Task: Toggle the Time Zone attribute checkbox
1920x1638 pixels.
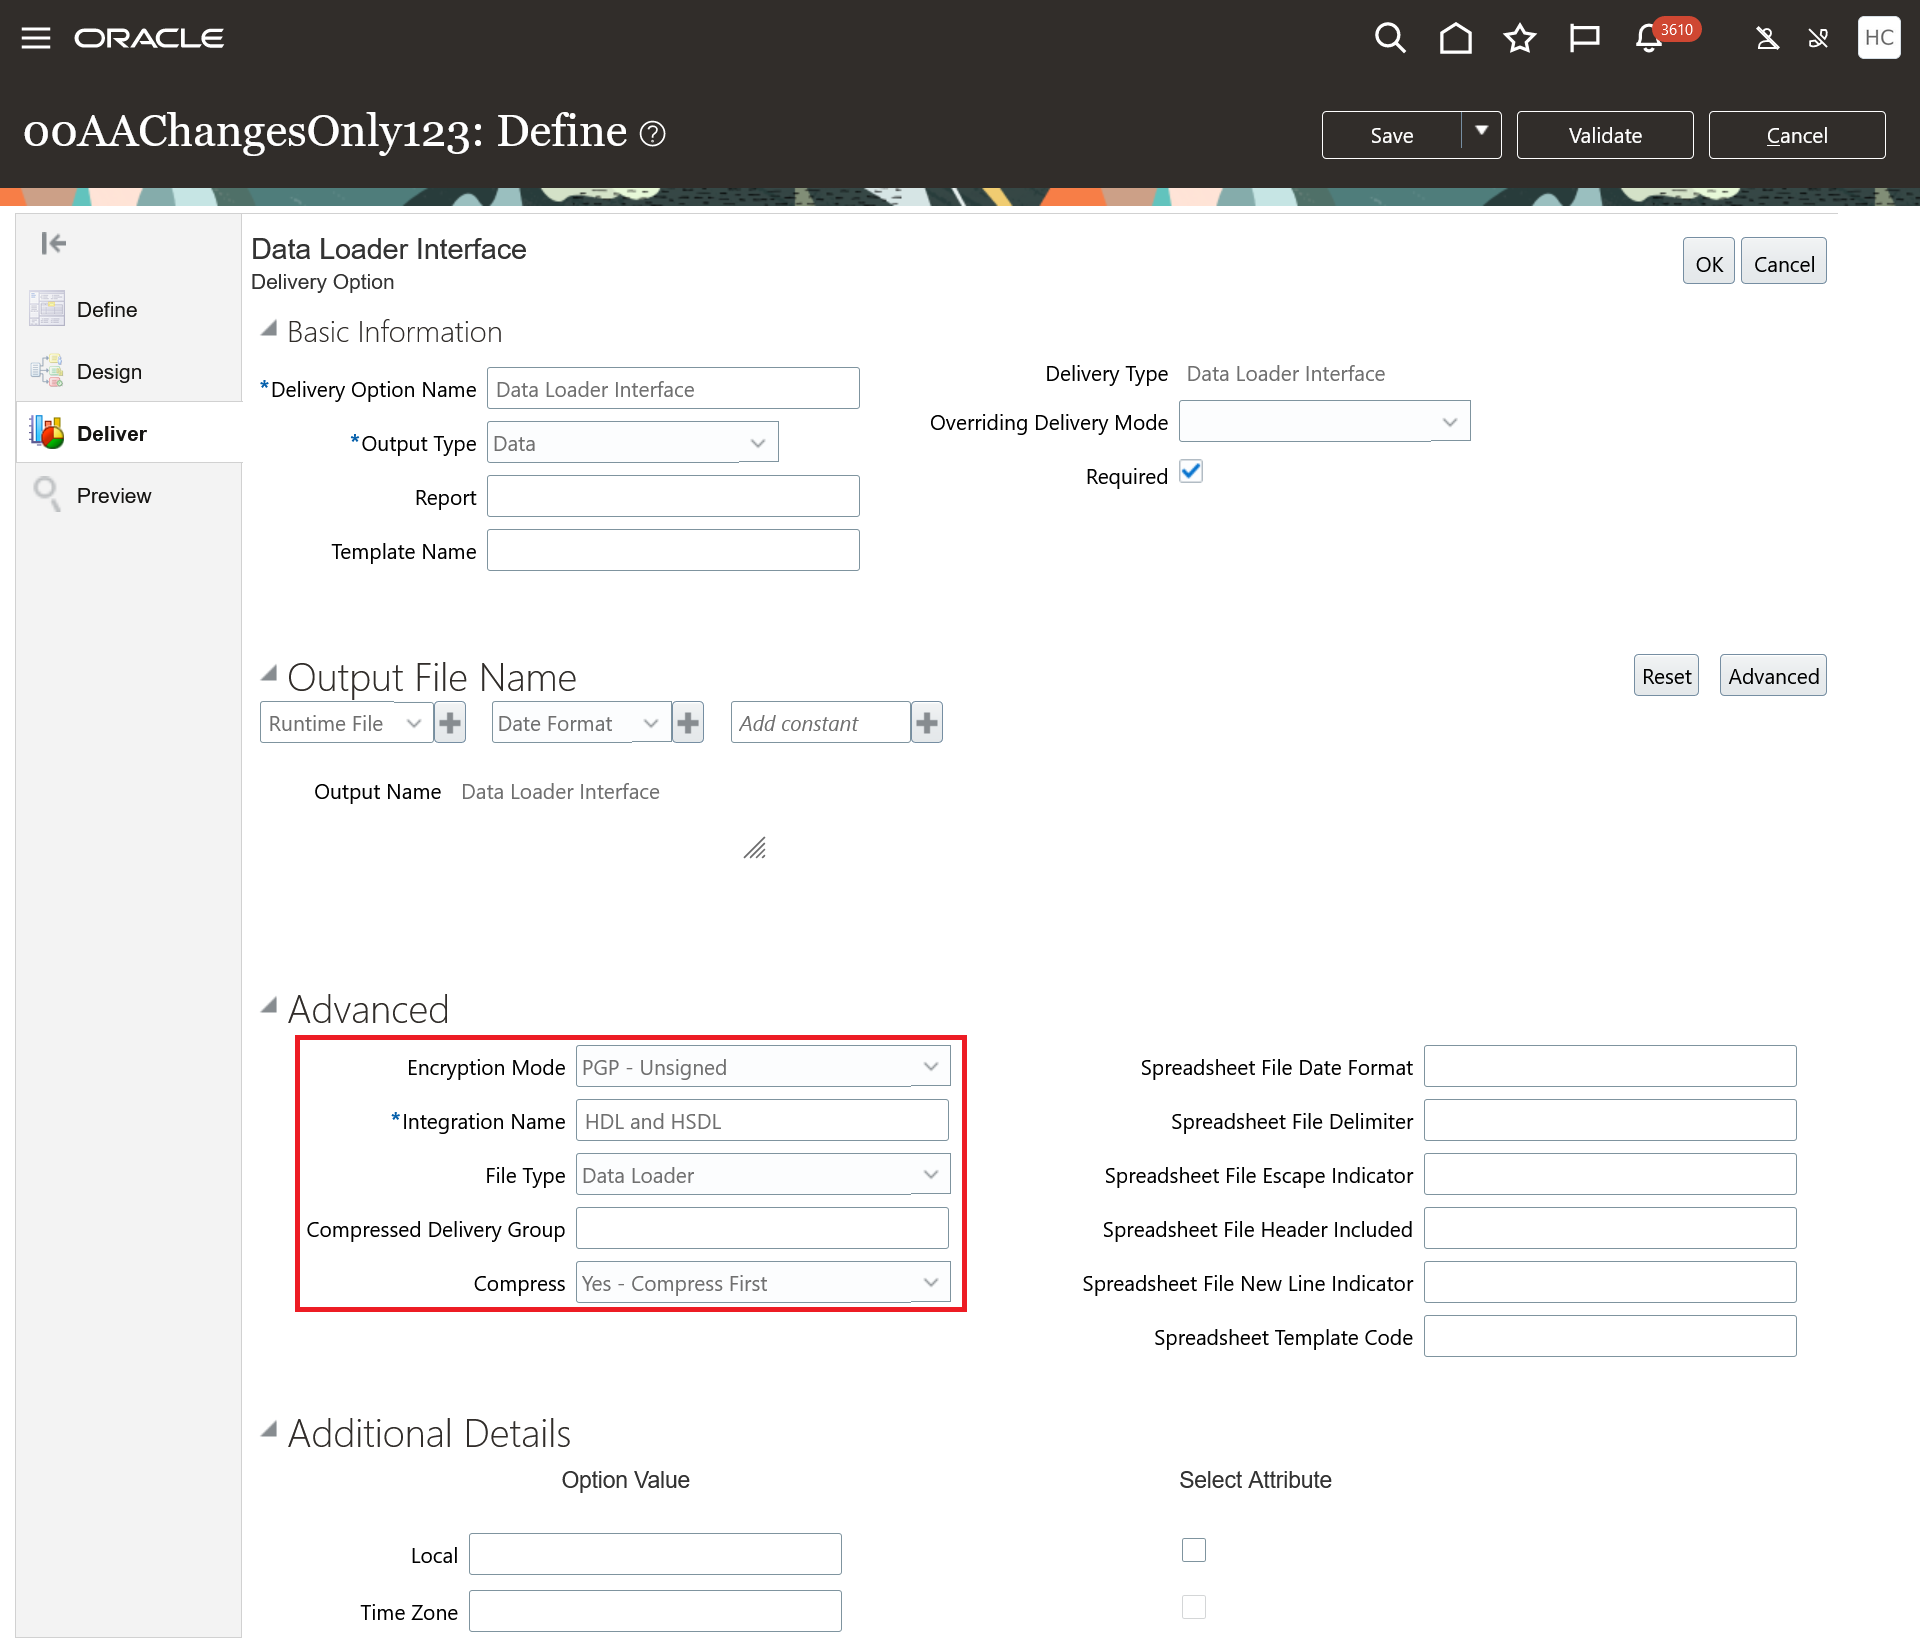Action: (1193, 1607)
